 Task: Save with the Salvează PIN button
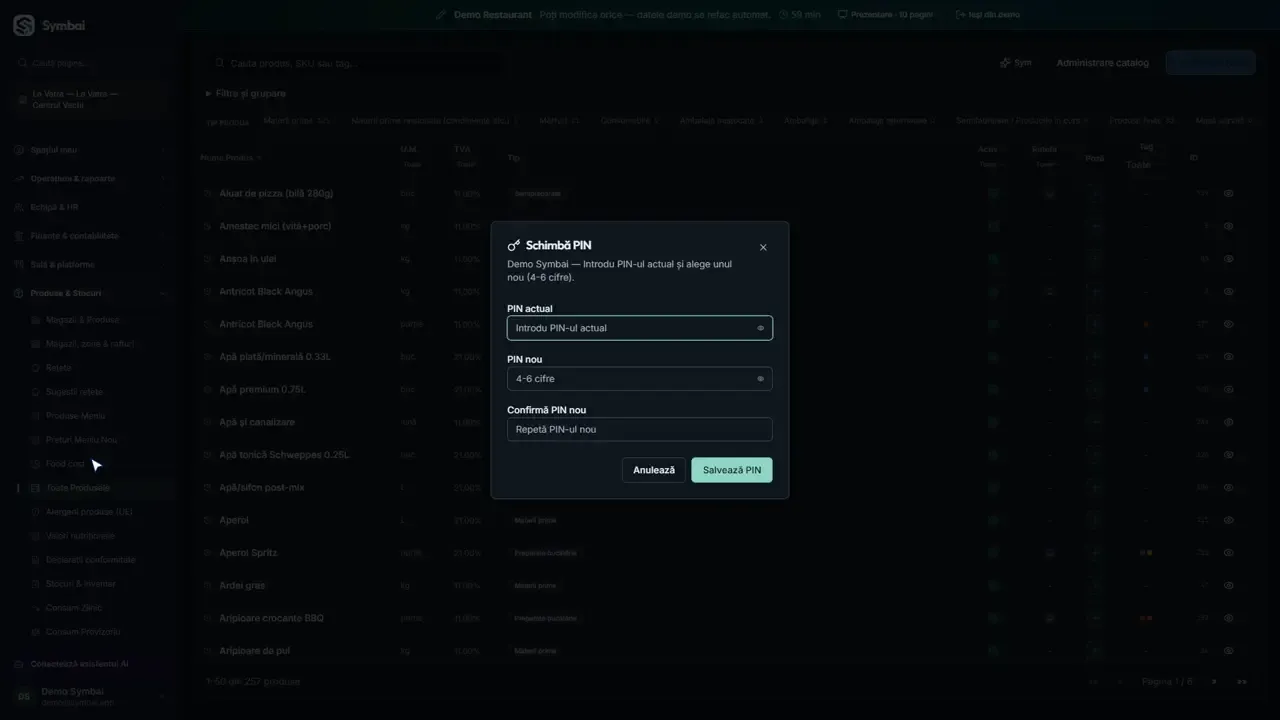coord(732,470)
